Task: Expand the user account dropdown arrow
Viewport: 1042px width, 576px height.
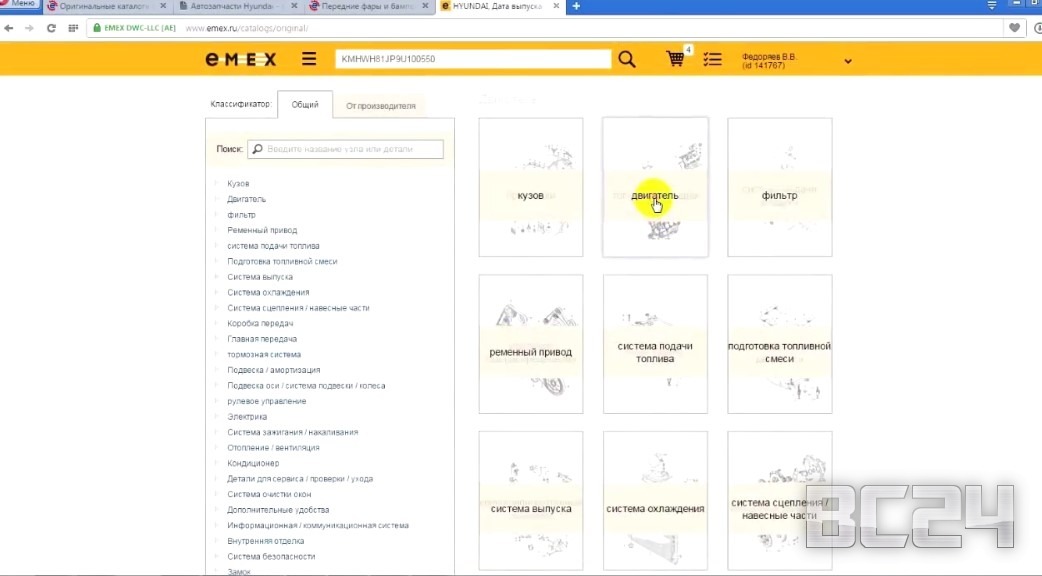Action: 848,61
